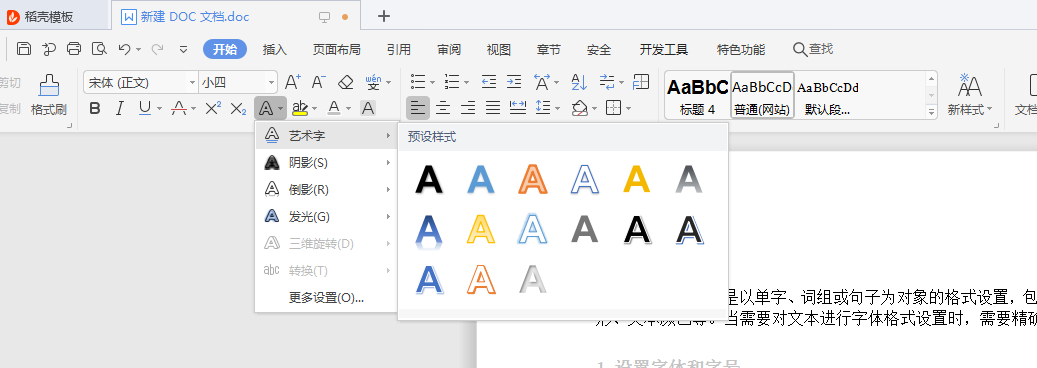Toggle character shading gray A button
The width and height of the screenshot is (1037, 368).
[x=368, y=108]
